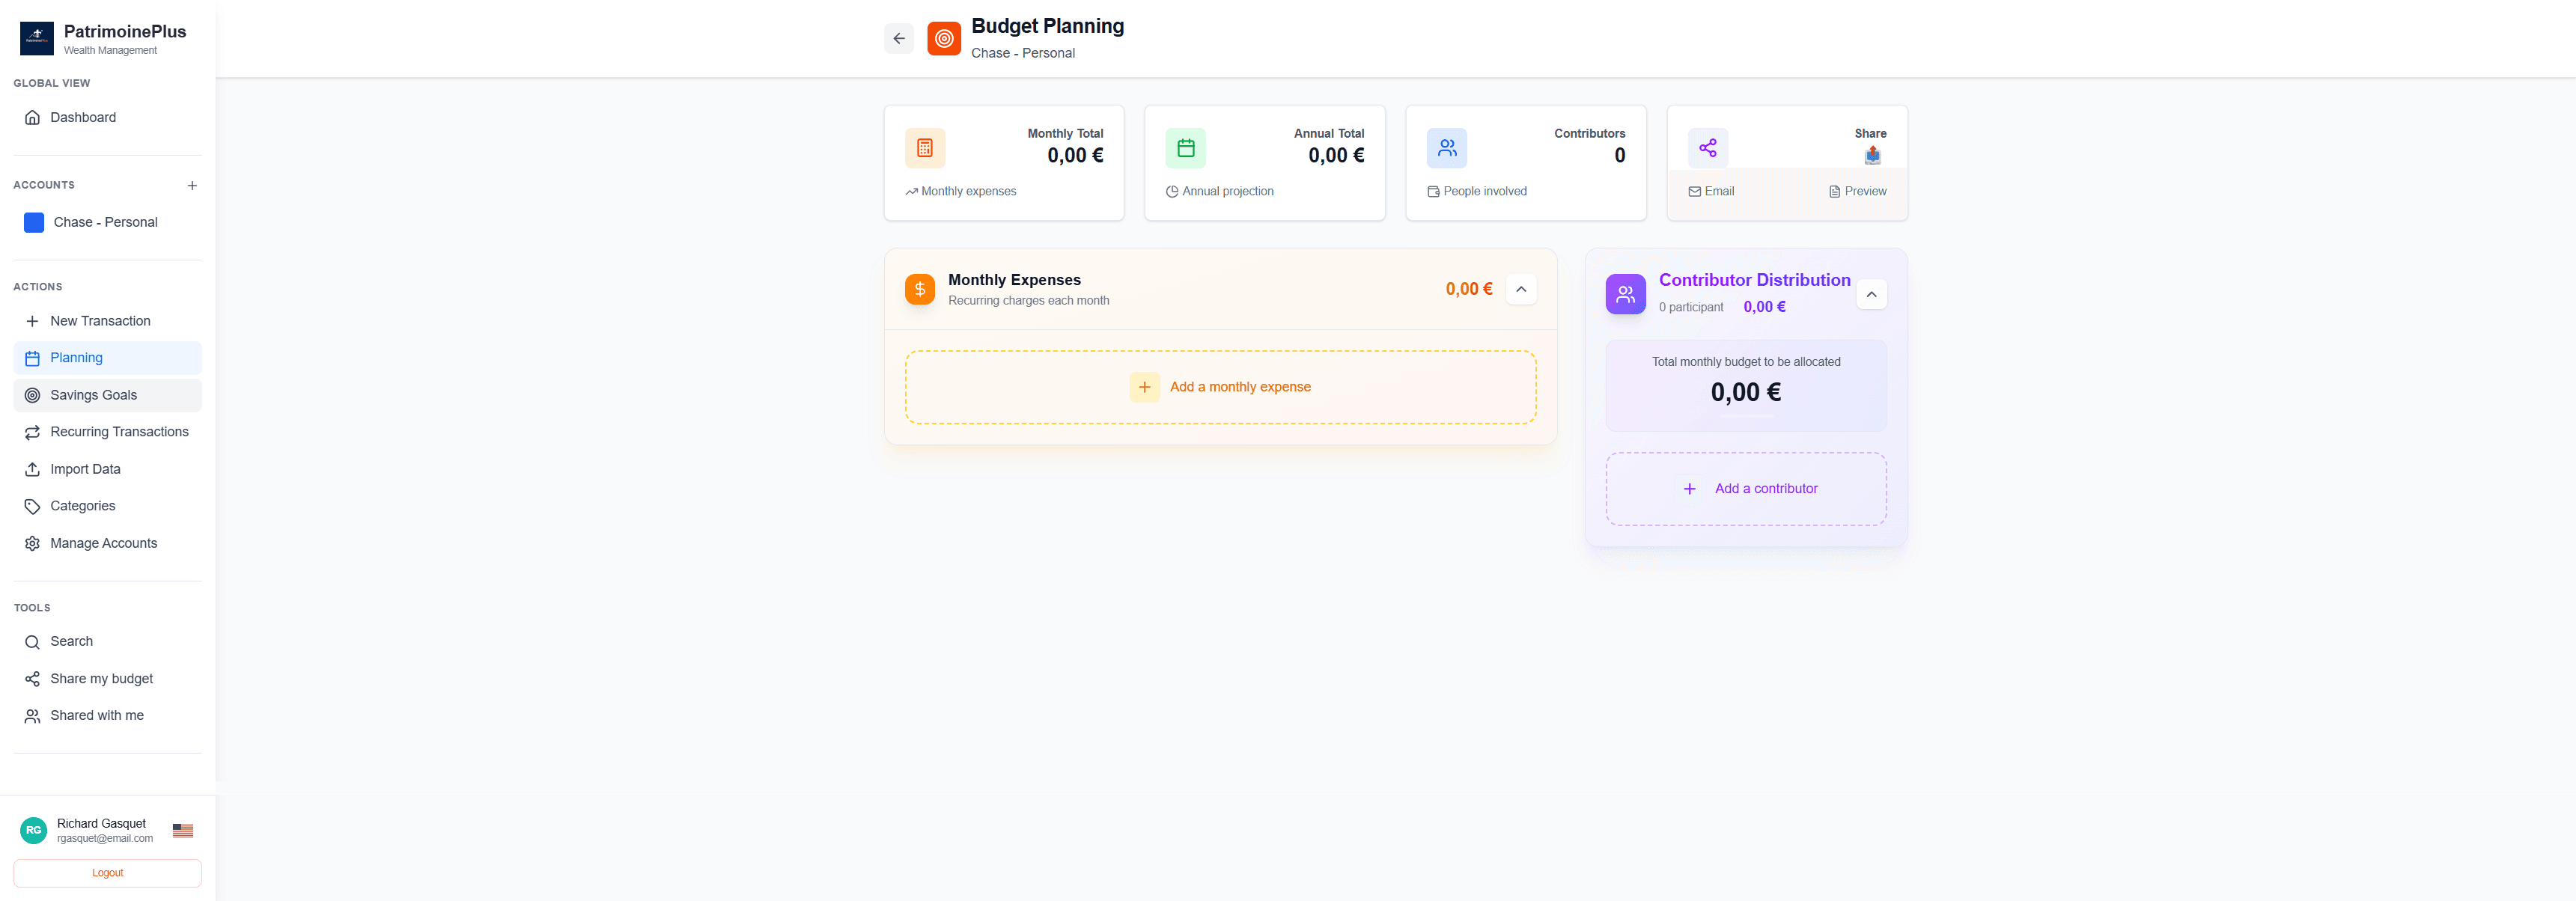Click the Categories tag icon

pyautogui.click(x=33, y=505)
